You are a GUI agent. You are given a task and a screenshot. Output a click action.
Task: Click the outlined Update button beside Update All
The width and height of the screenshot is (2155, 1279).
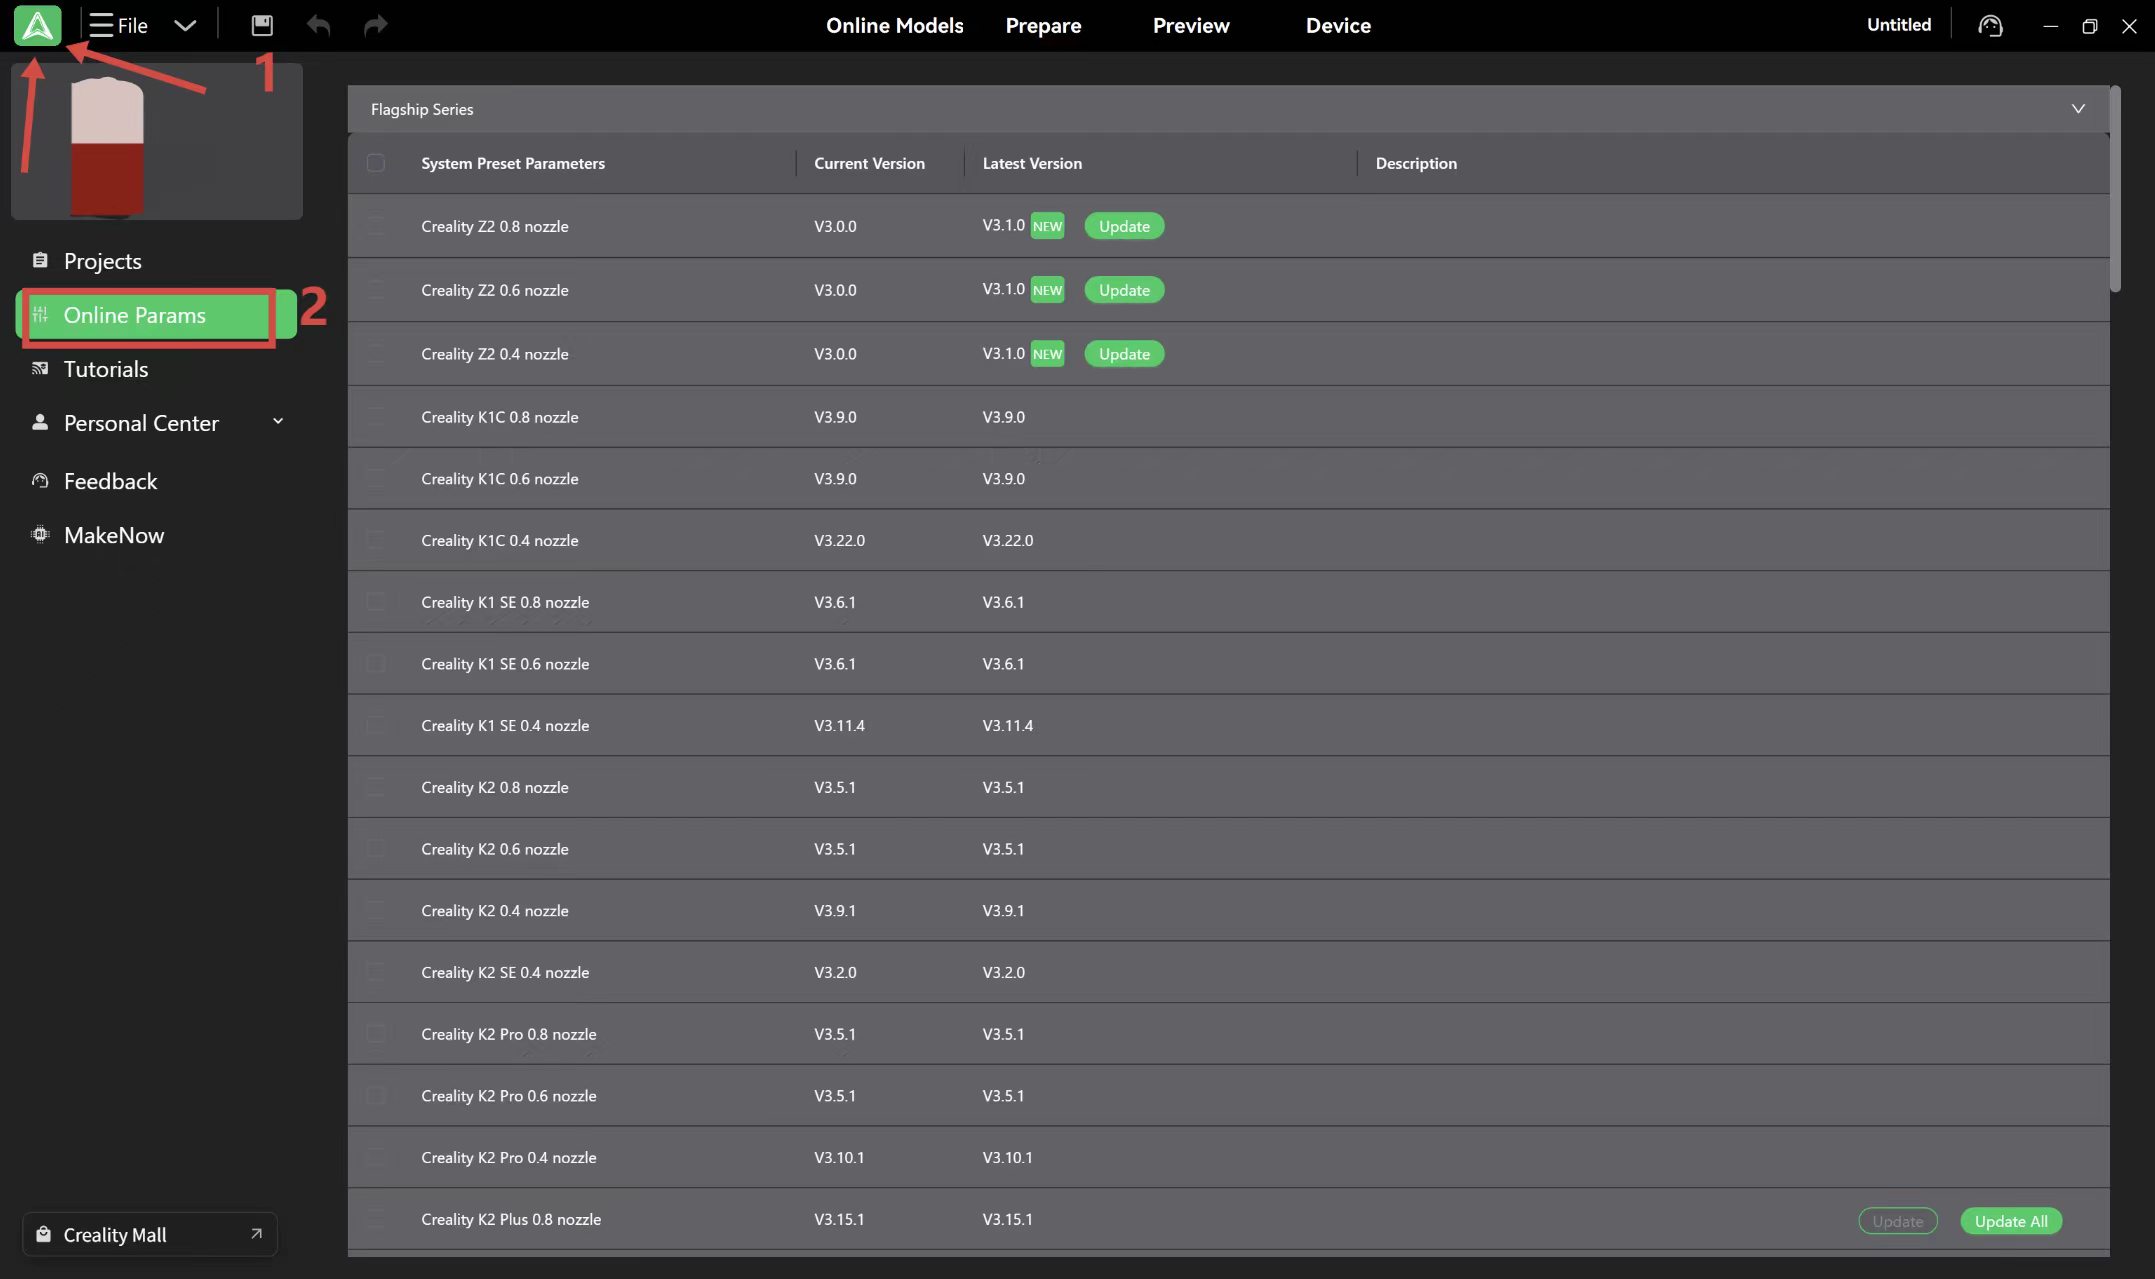click(x=1898, y=1221)
